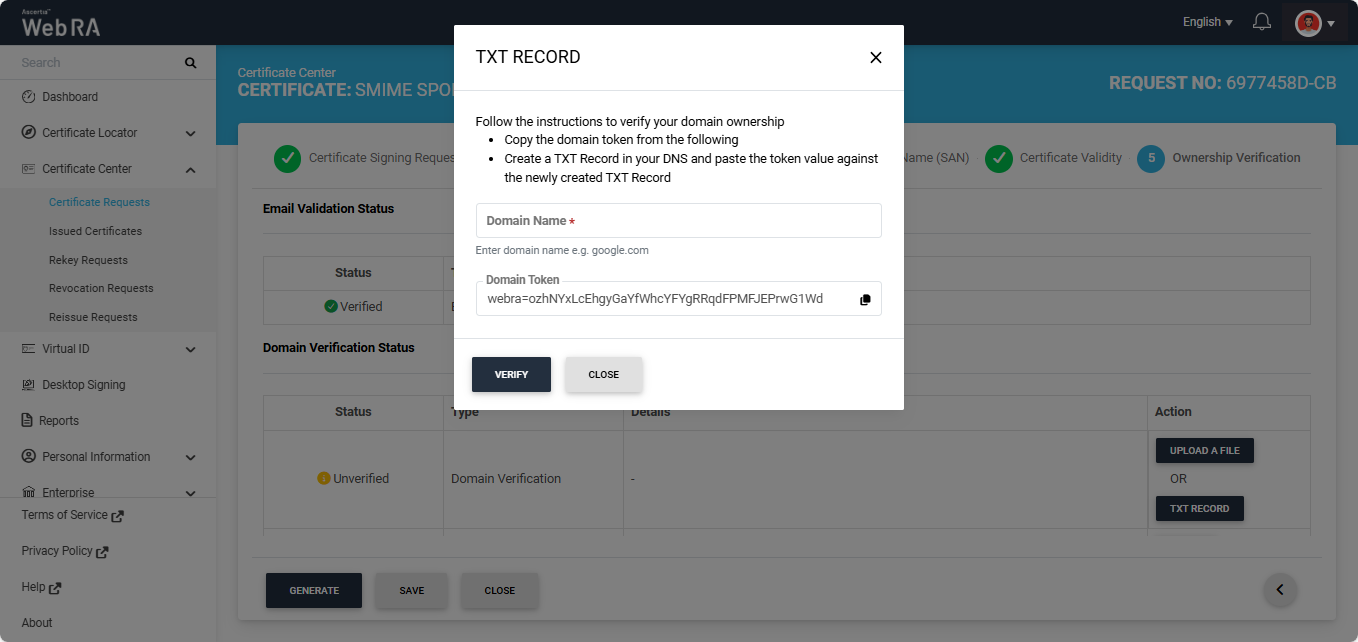Copy the domain token with copy icon
Screen dimensions: 1358x642
point(865,299)
